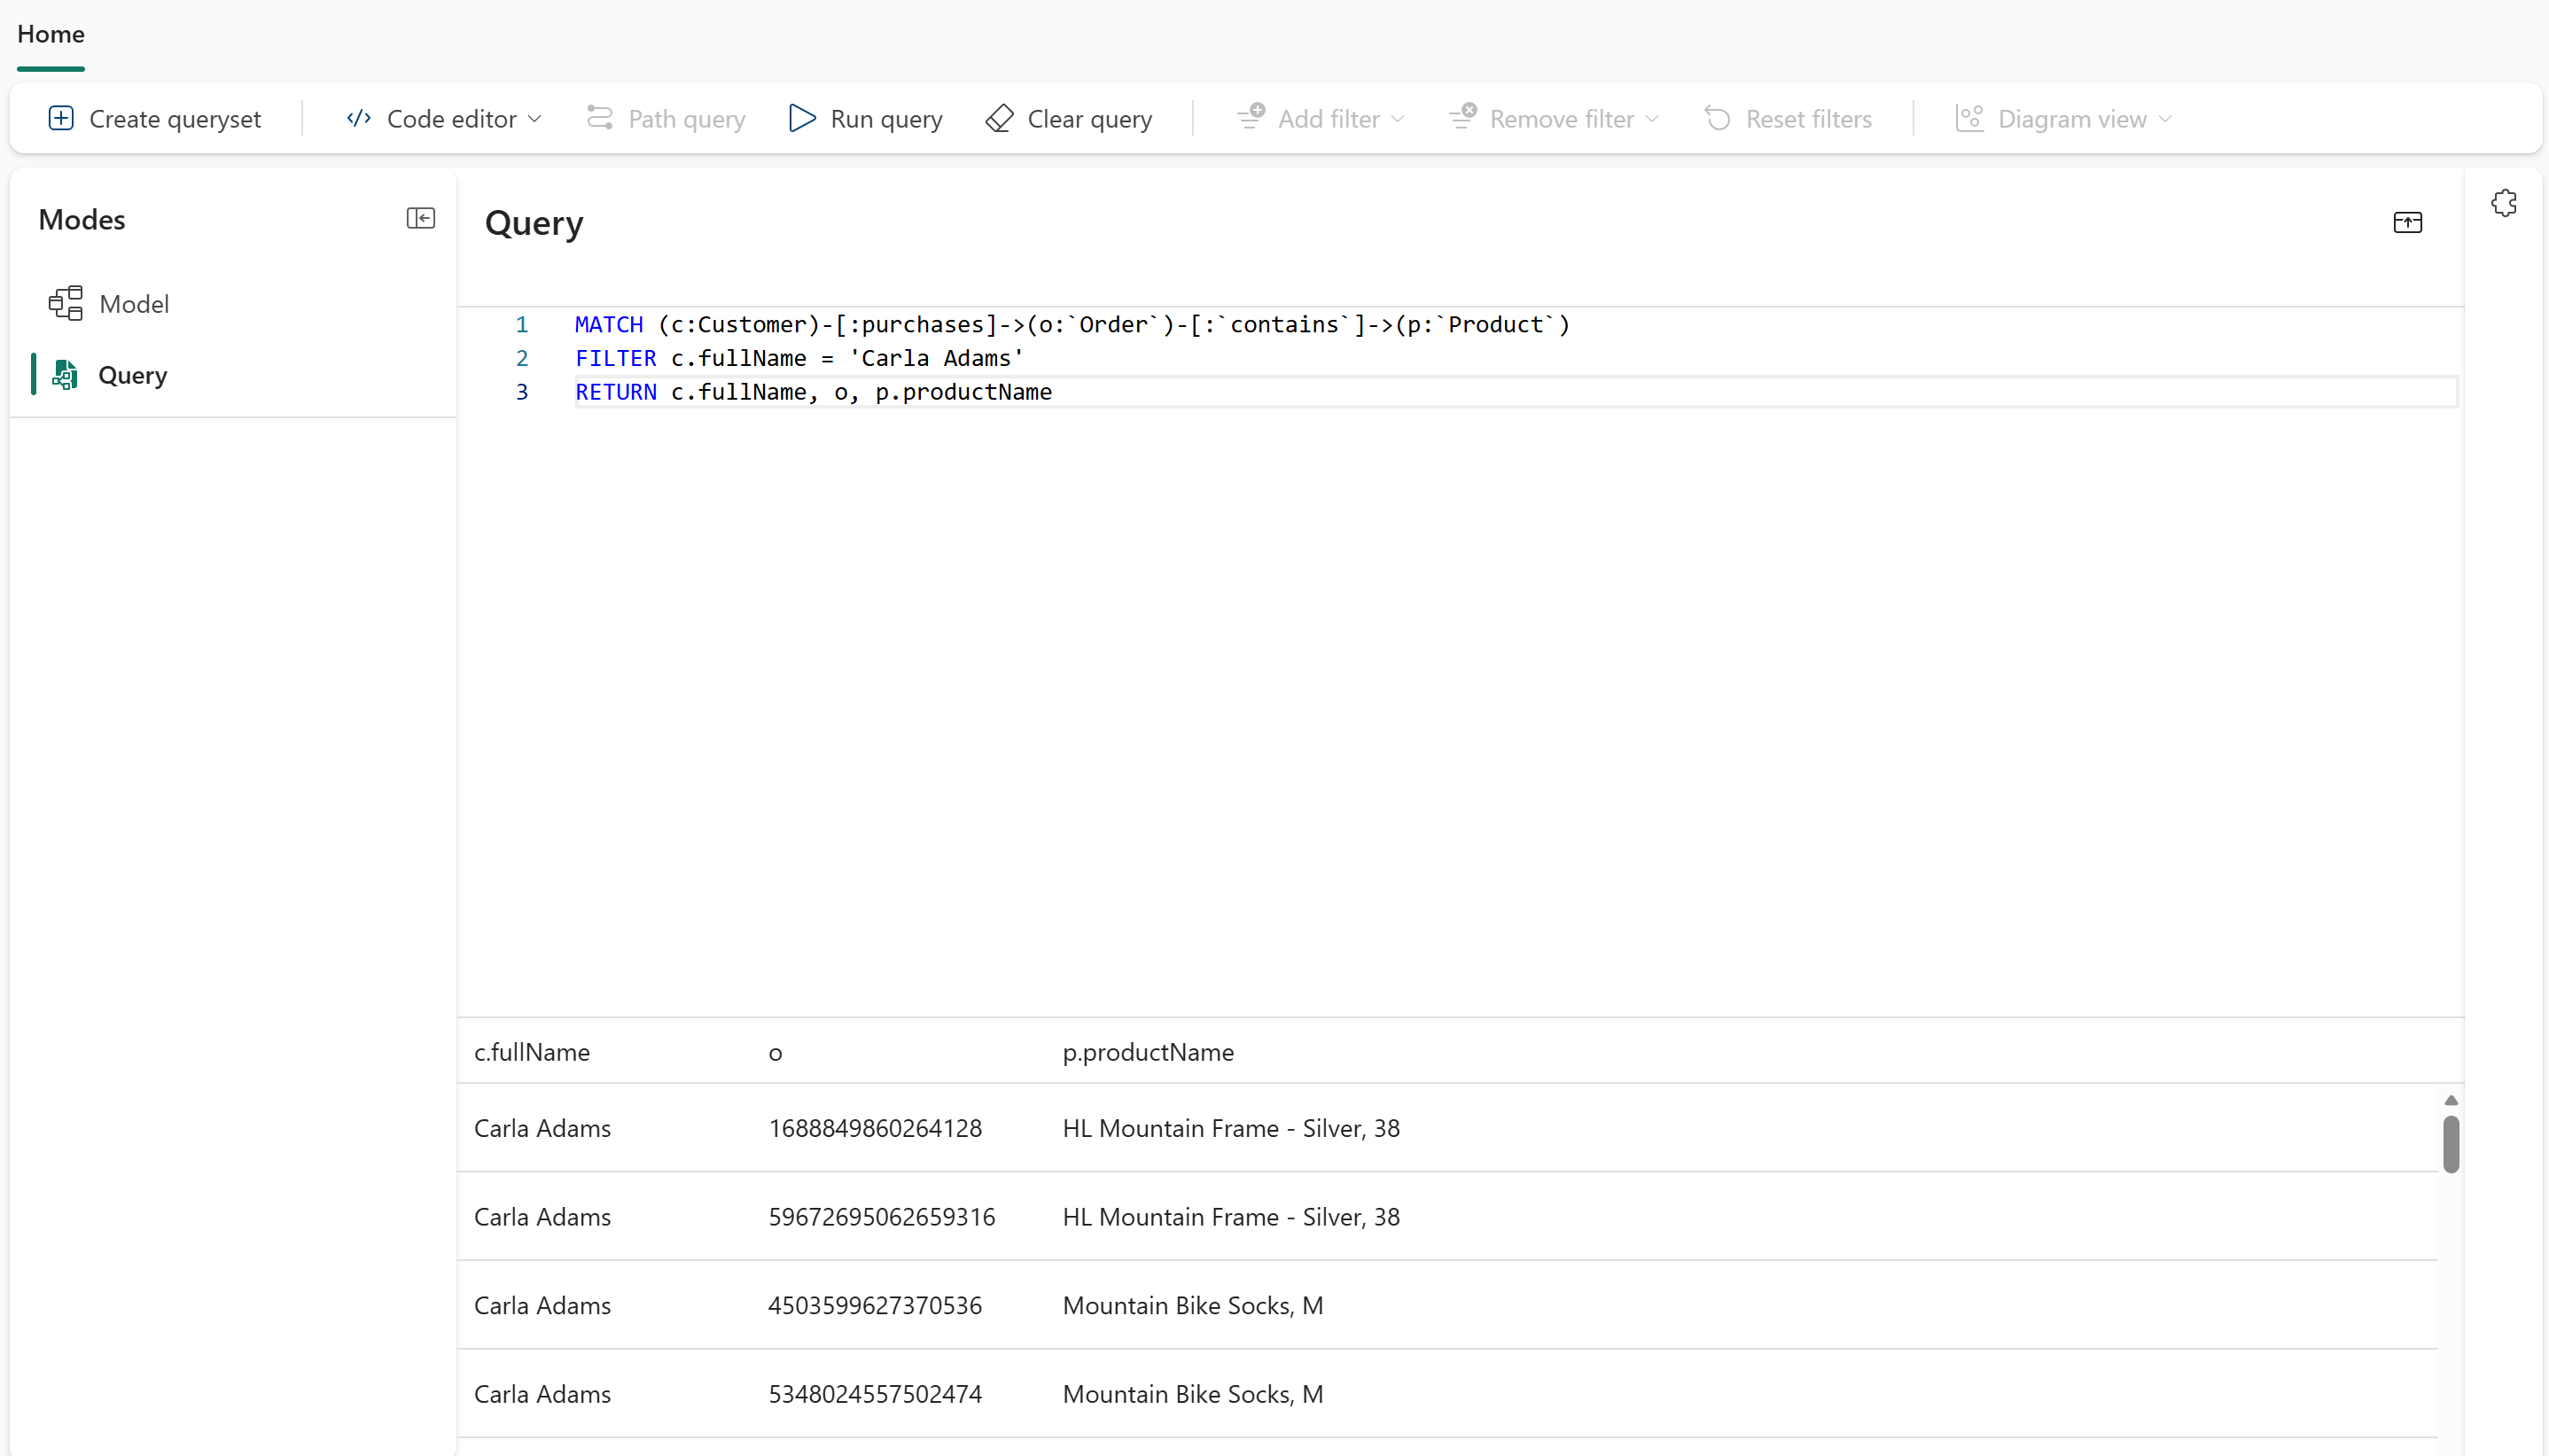Click the collapse query editor icon
Screen dimensions: 2549x1456
[x=2407, y=222]
